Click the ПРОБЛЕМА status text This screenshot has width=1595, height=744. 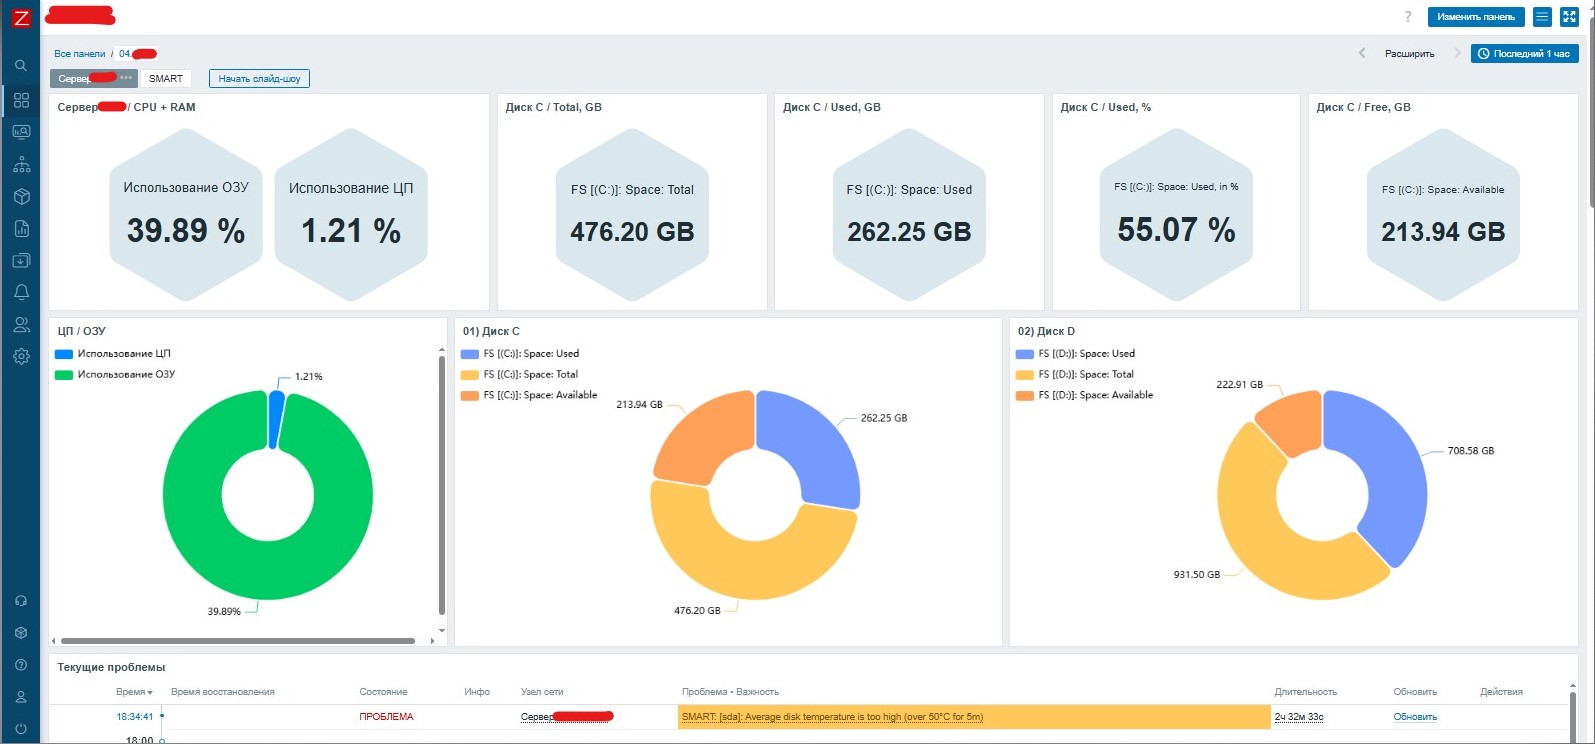click(x=386, y=717)
